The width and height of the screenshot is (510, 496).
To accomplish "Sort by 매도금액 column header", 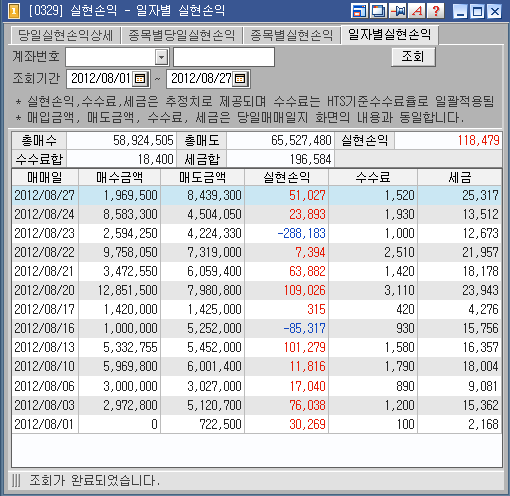I will (x=202, y=177).
